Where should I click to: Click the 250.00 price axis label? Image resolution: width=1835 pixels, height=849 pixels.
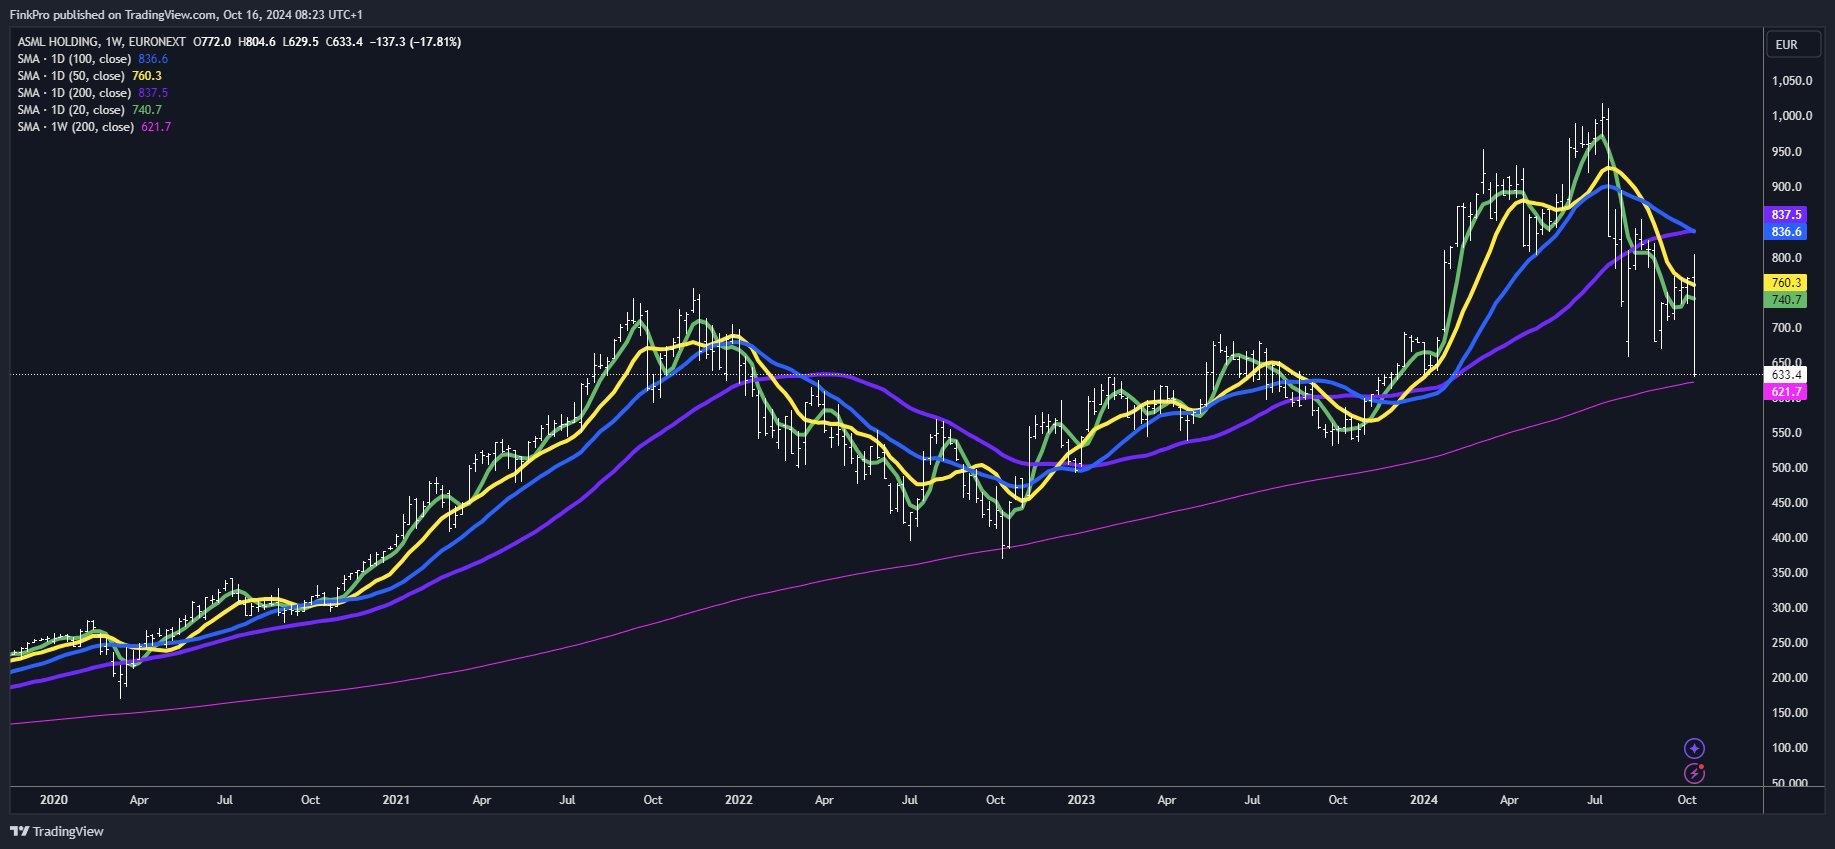[x=1789, y=643]
